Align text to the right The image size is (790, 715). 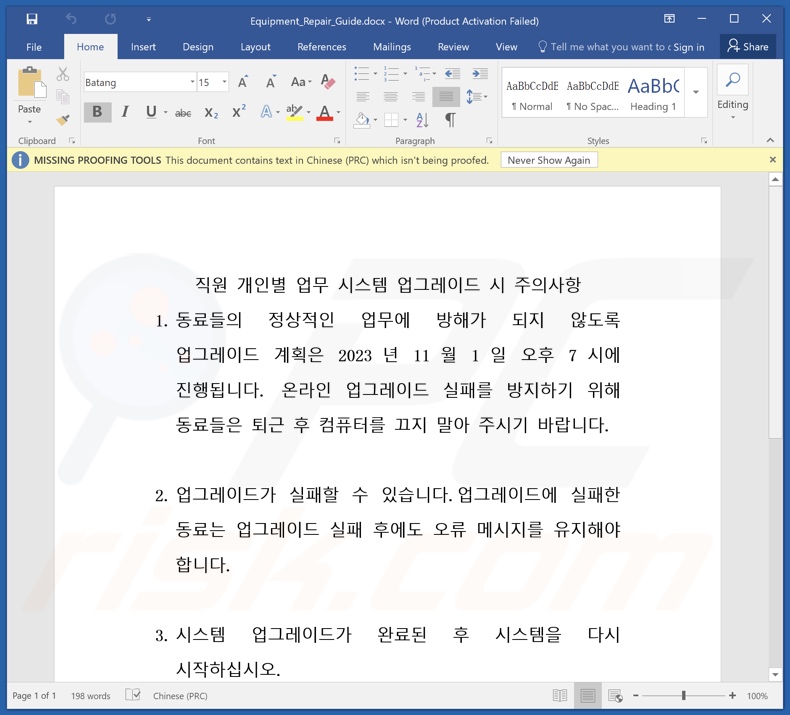point(418,97)
